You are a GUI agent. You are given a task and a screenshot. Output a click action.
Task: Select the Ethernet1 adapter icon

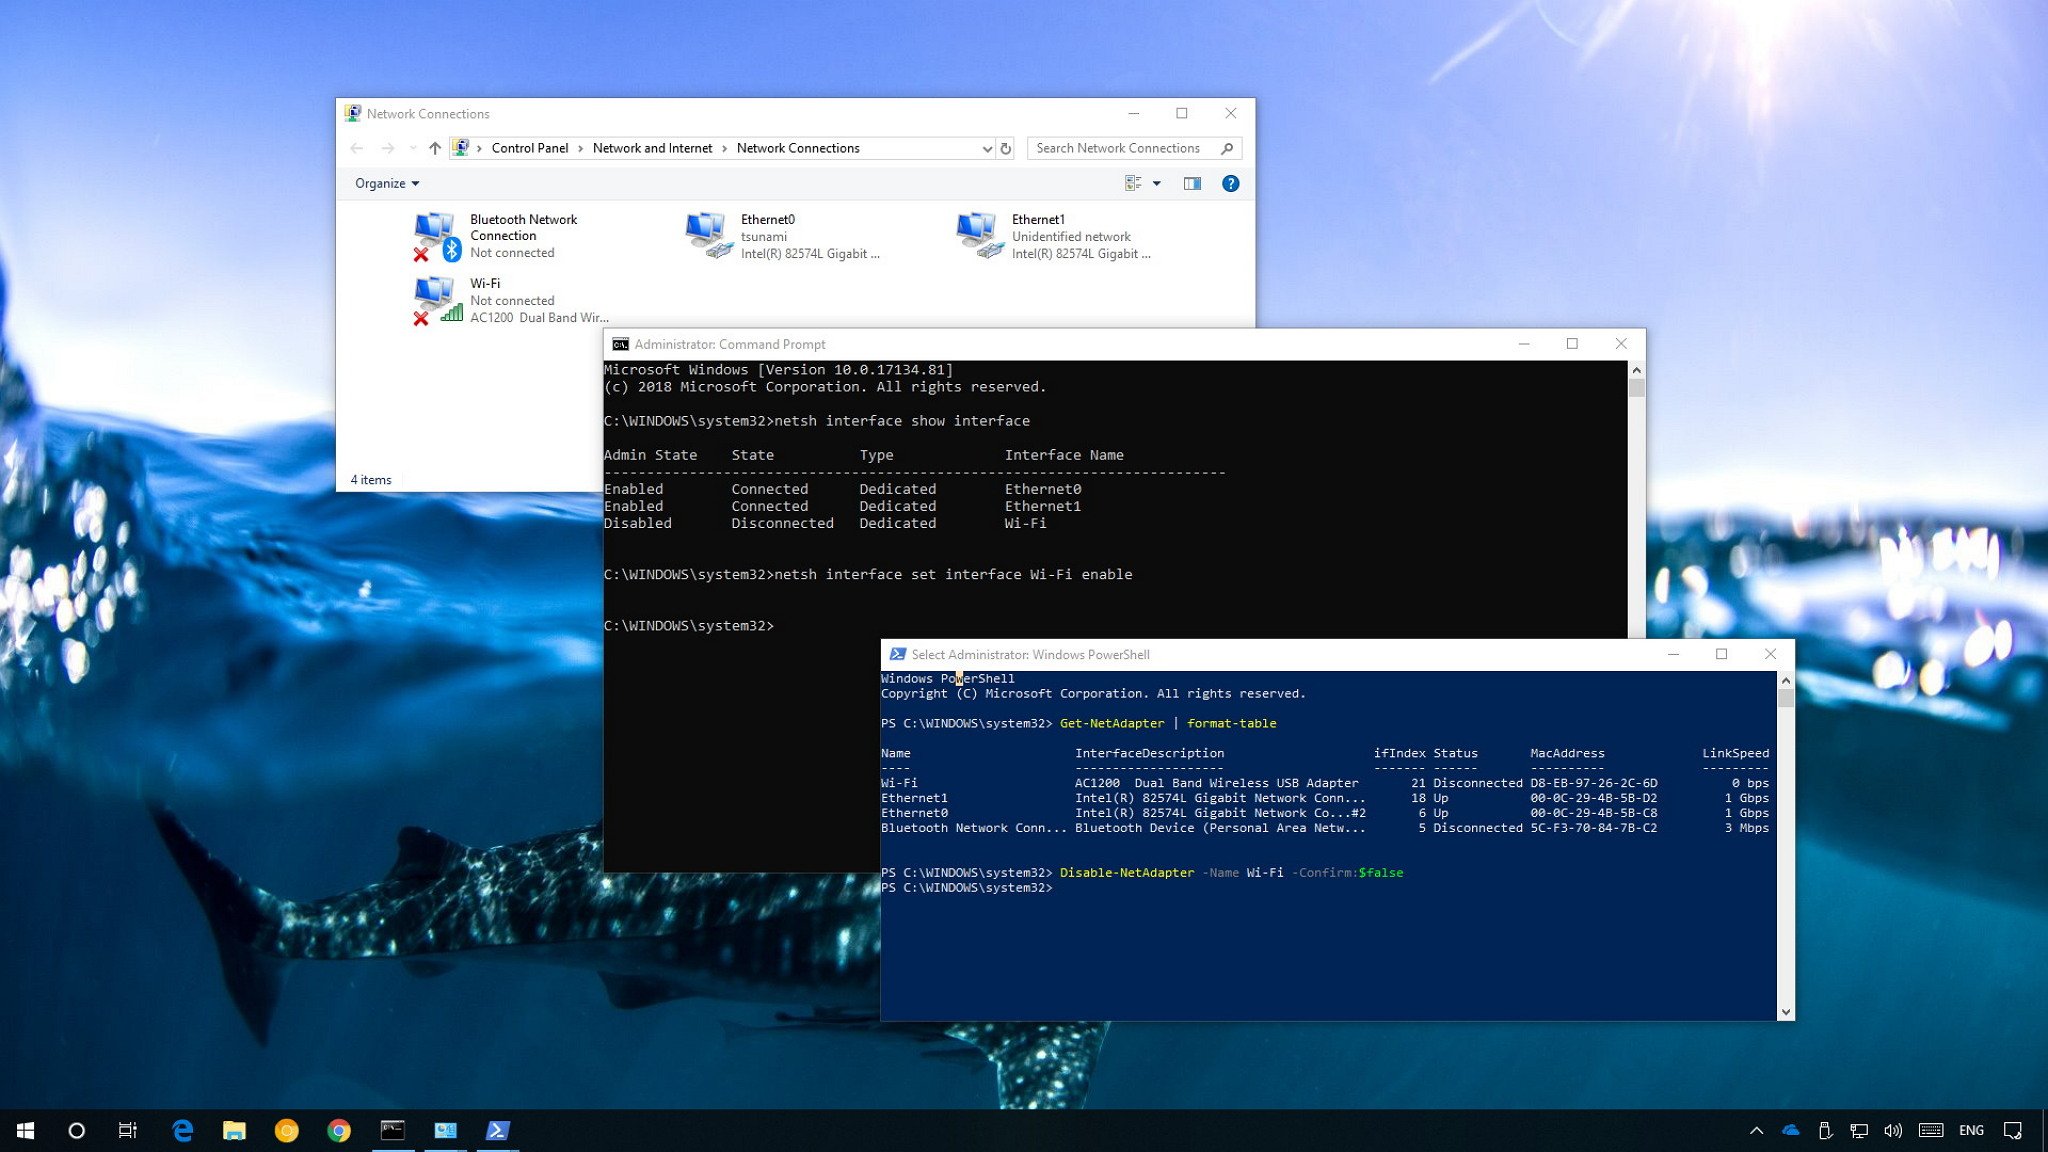click(x=979, y=235)
